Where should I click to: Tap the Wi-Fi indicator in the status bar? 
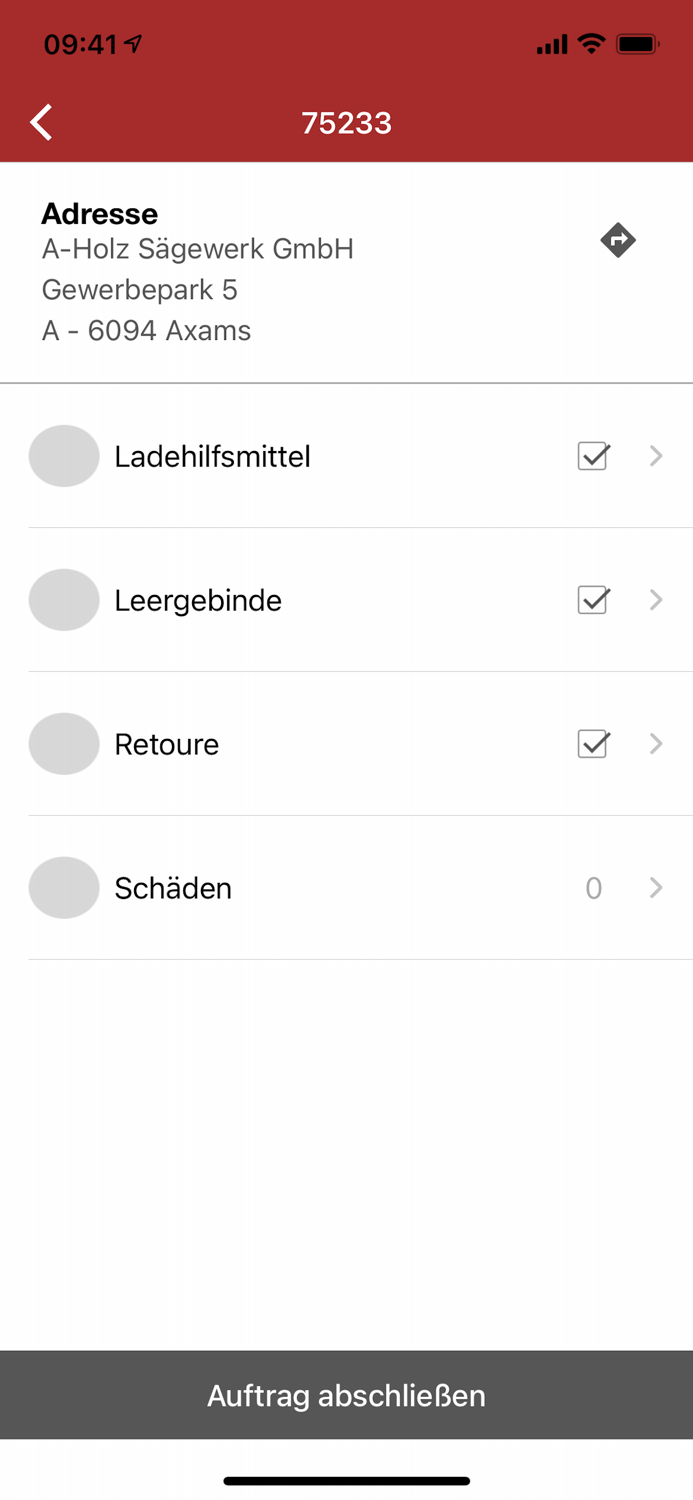click(x=592, y=44)
